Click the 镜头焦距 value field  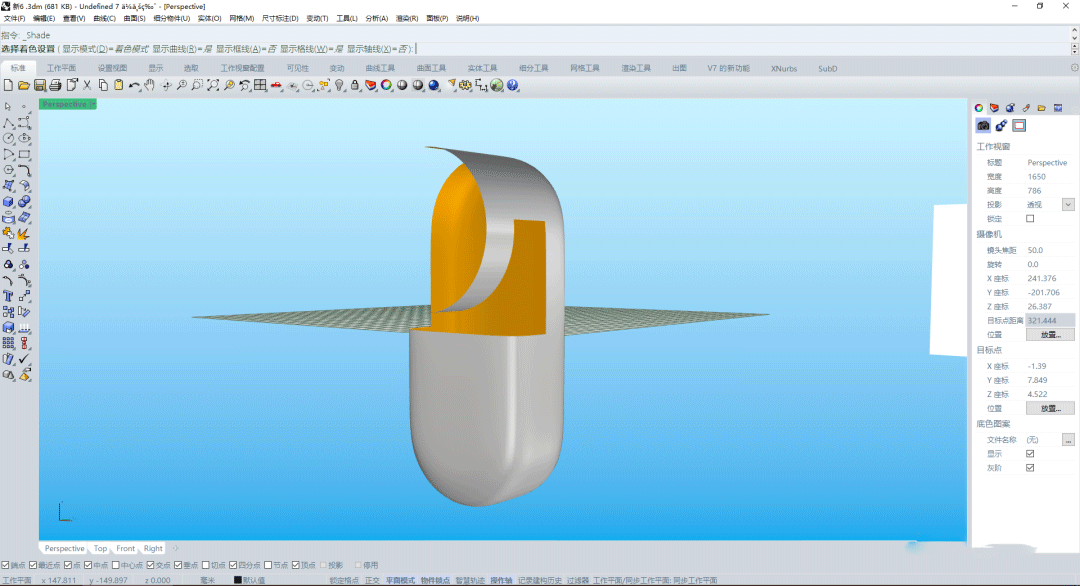click(1049, 250)
